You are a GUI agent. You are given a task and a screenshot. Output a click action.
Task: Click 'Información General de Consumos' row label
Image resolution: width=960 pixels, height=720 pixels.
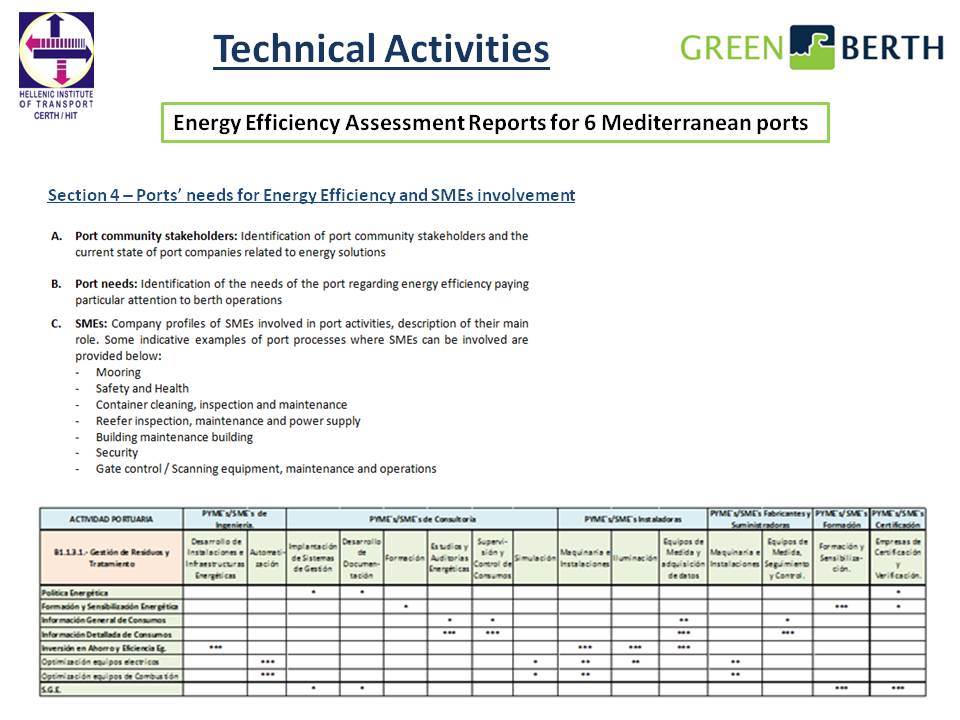coord(111,620)
